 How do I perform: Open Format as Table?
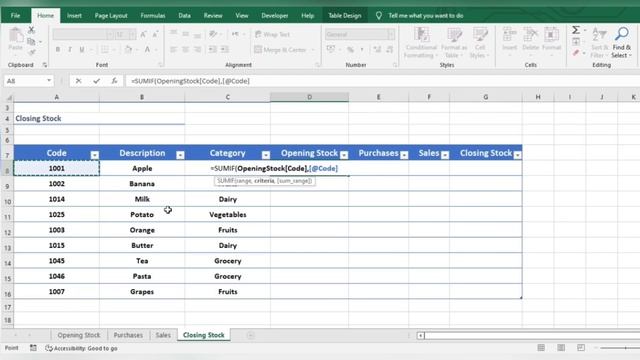click(x=453, y=42)
